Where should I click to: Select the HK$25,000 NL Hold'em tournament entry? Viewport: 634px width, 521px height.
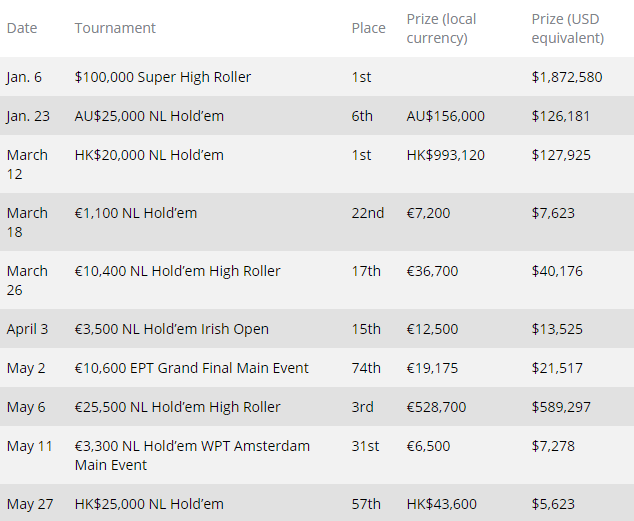click(149, 504)
